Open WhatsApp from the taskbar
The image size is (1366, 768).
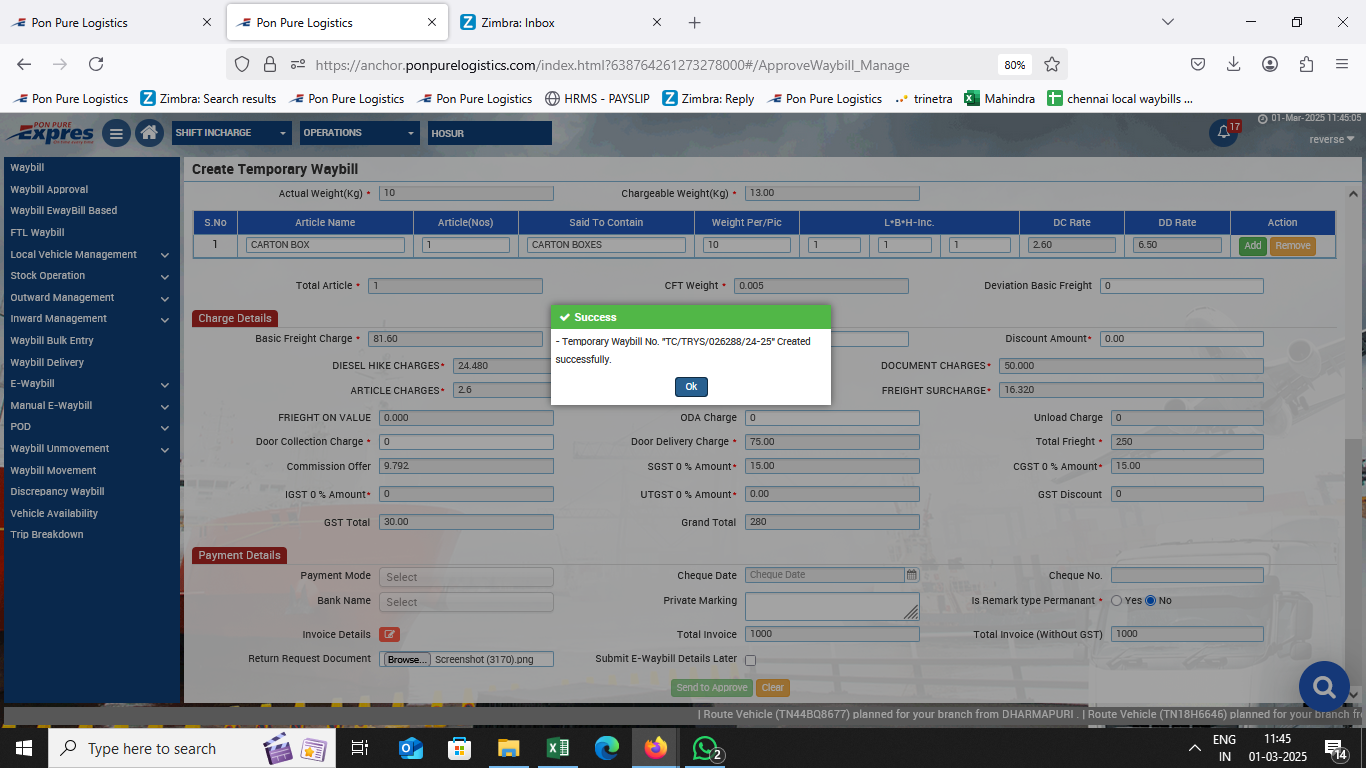point(706,748)
